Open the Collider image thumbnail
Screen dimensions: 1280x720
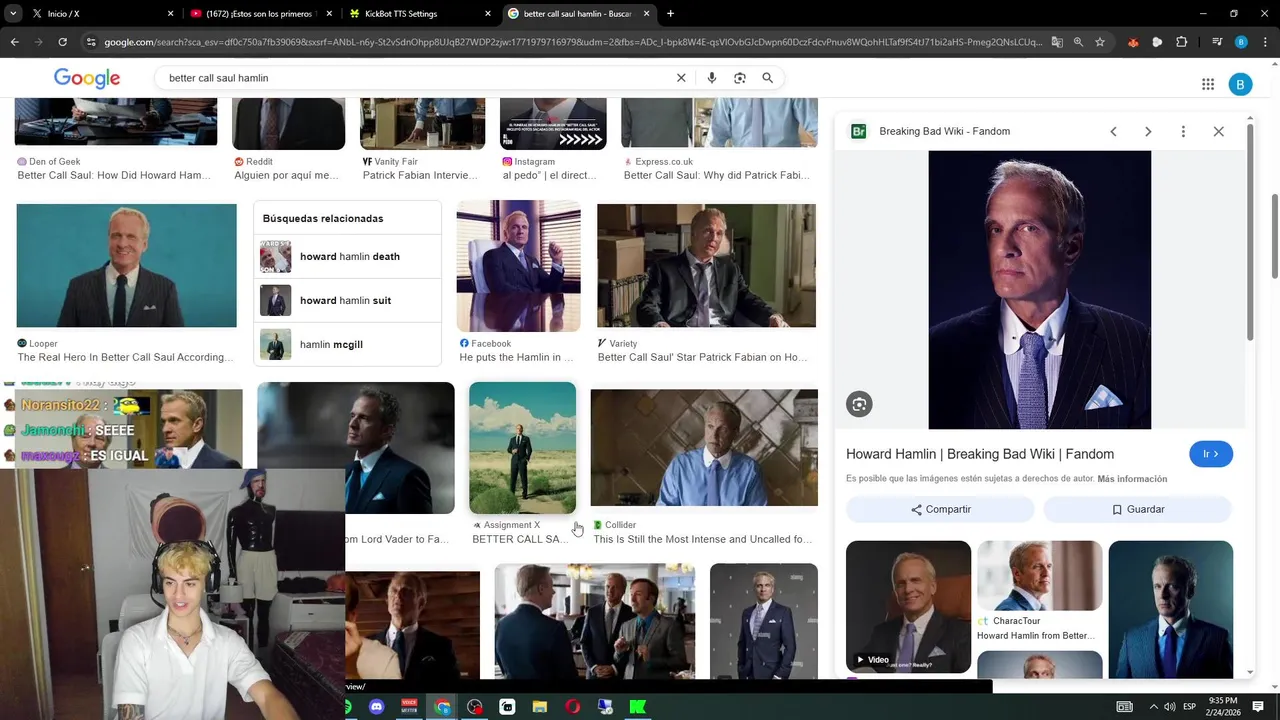[x=704, y=448]
